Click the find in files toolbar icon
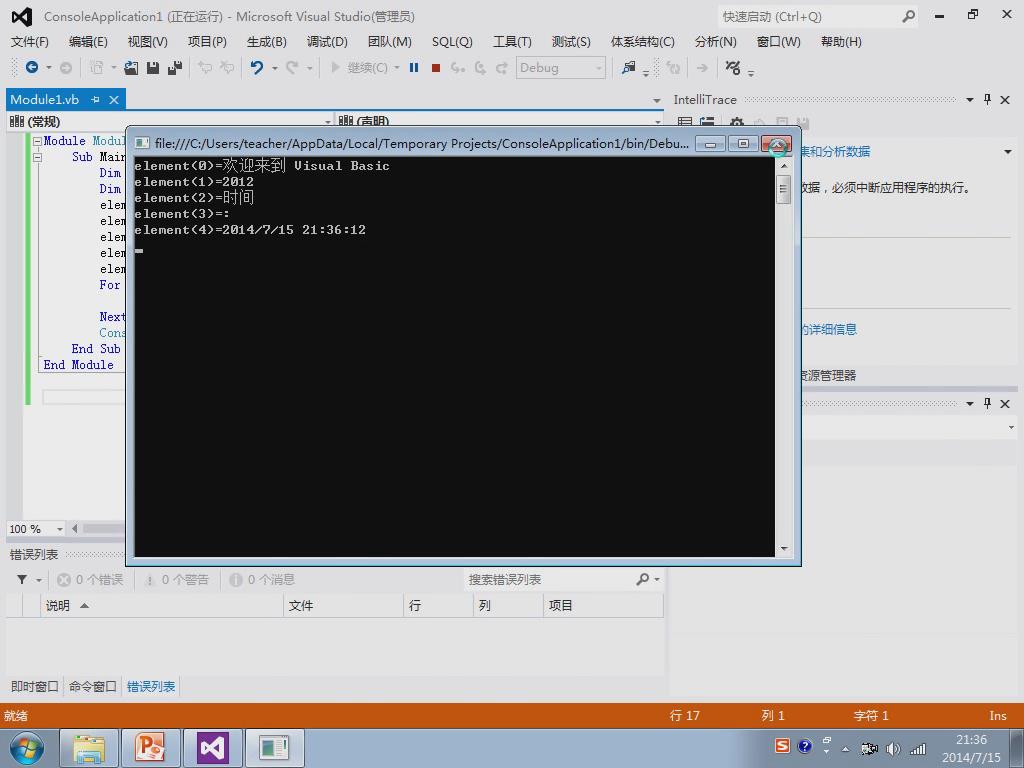 628,67
